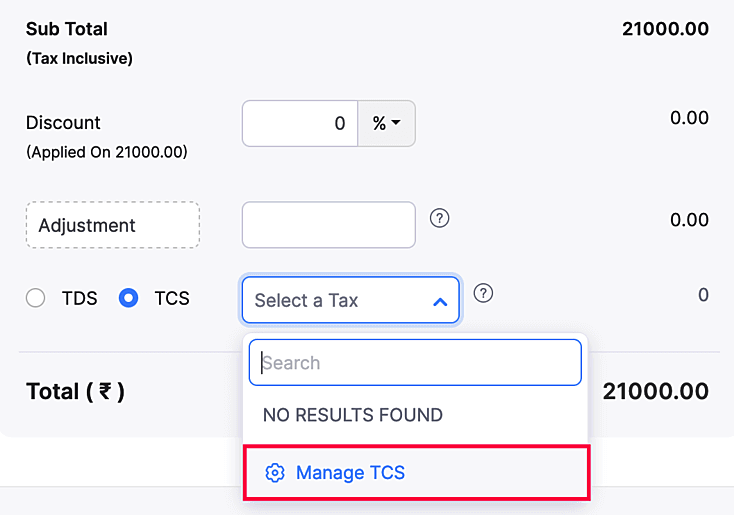Select the TCS radio button

click(x=128, y=298)
